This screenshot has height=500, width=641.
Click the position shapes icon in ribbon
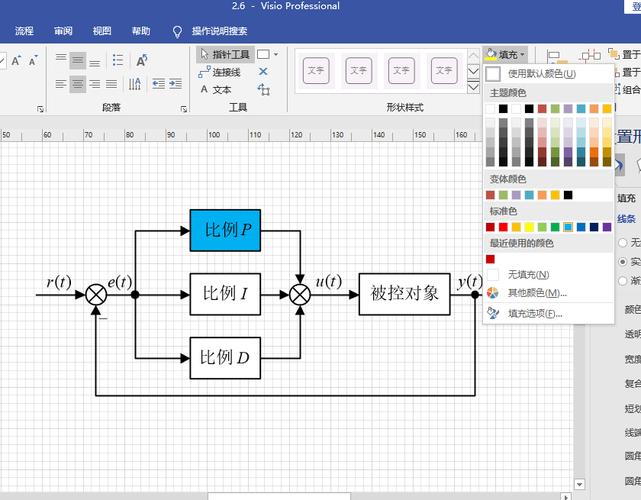pyautogui.click(x=590, y=55)
